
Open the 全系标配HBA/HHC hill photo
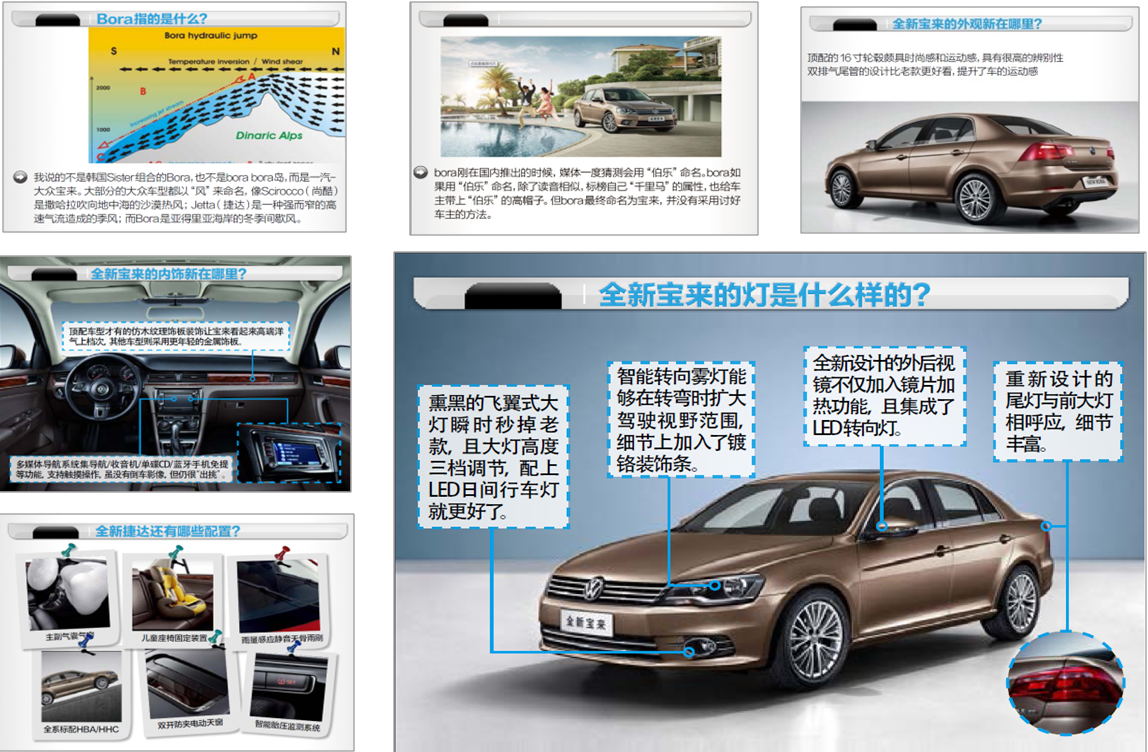tap(81, 687)
